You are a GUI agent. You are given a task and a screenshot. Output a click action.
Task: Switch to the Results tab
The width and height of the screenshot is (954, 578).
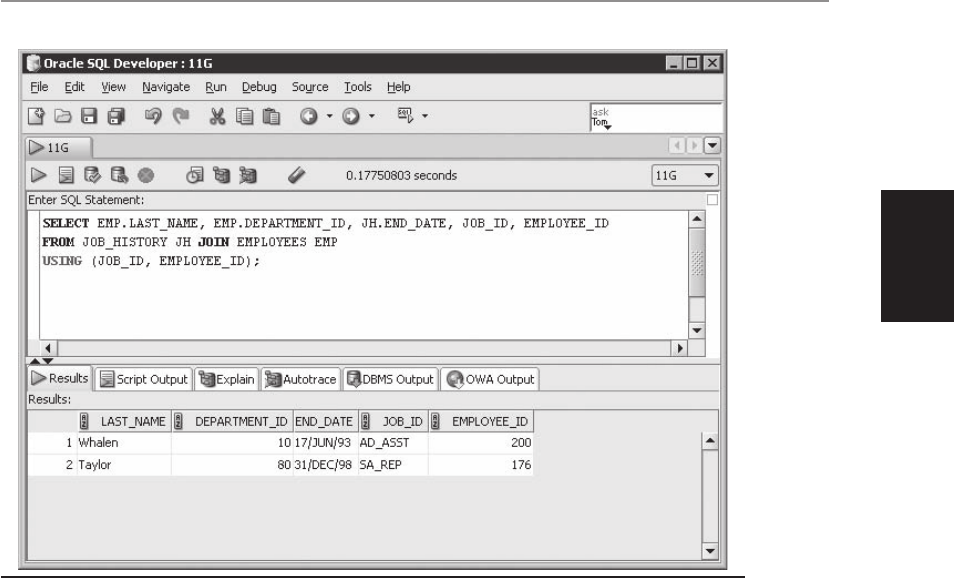[x=60, y=378]
